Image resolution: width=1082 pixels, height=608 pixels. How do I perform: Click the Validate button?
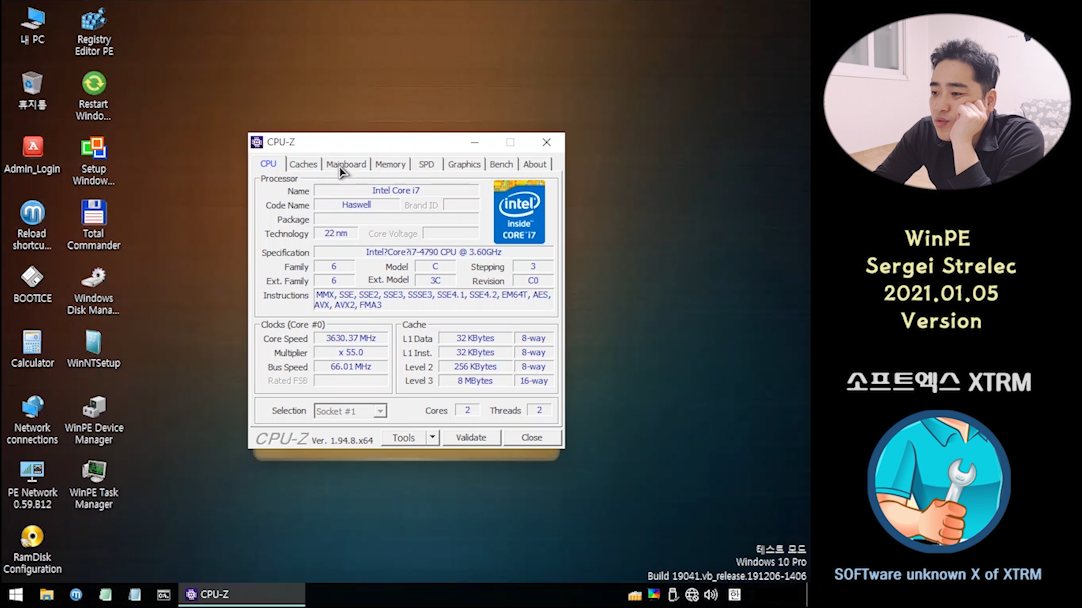(x=471, y=438)
